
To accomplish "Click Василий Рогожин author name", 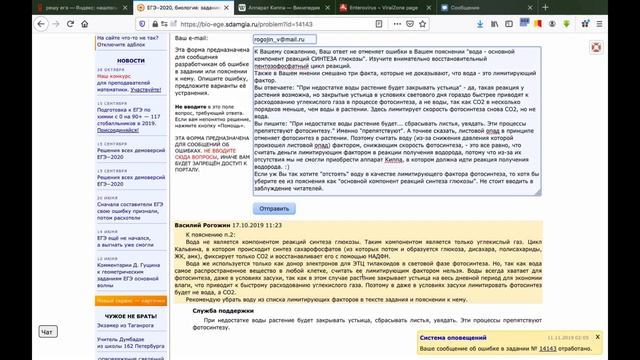I will [x=202, y=225].
